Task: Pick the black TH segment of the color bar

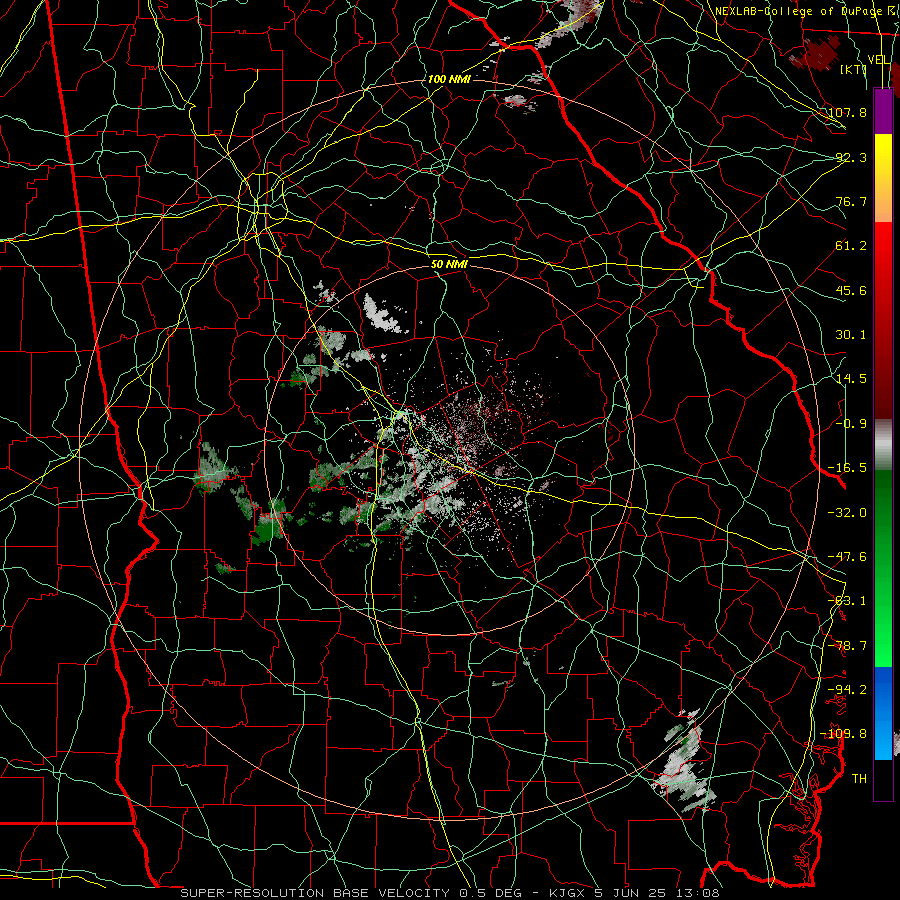Action: coord(883,779)
